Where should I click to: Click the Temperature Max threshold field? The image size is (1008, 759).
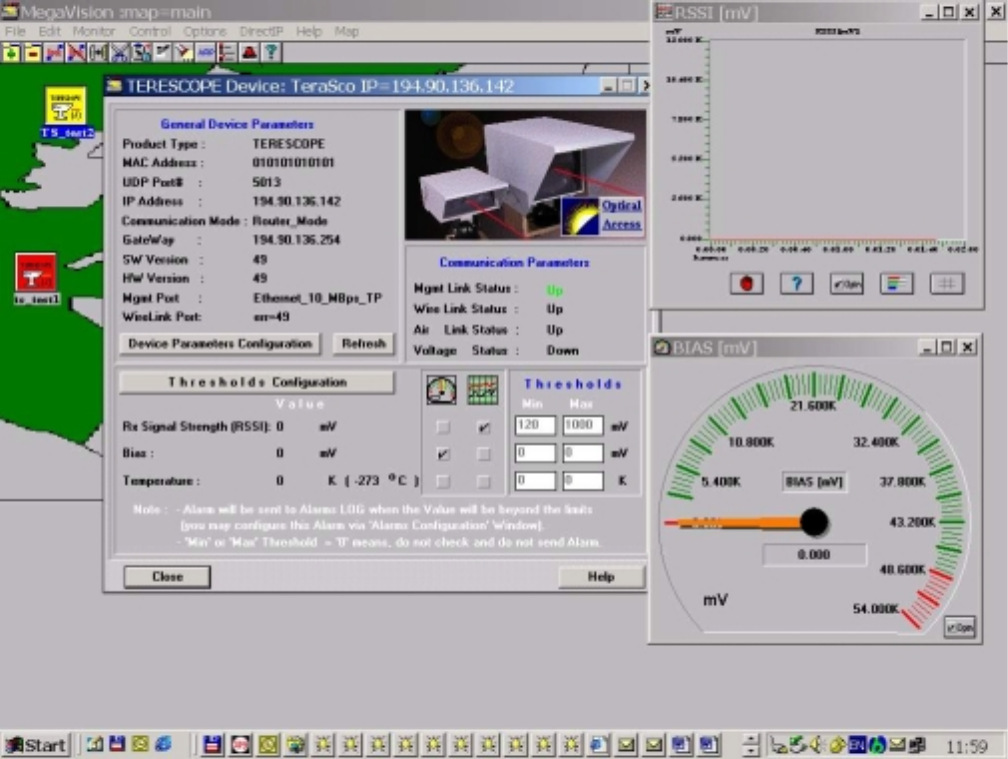(x=583, y=481)
